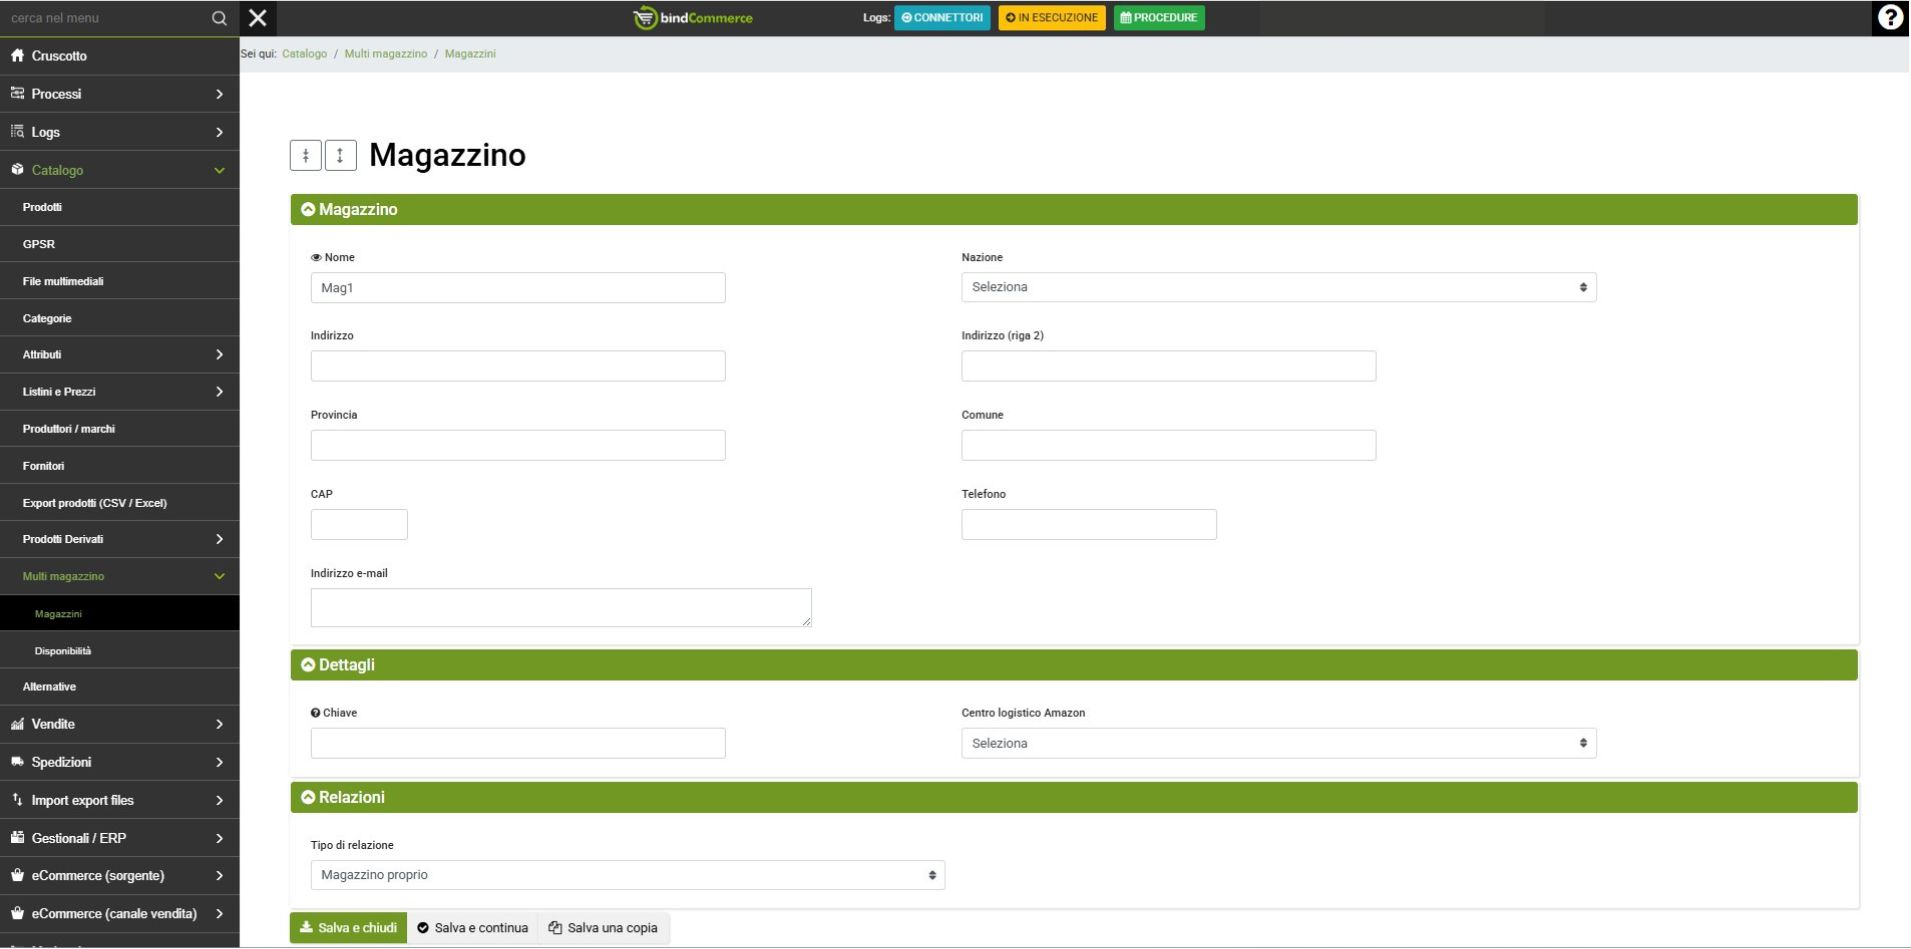
Task: Open Disponibilità in the sidebar menu
Action: (63, 651)
